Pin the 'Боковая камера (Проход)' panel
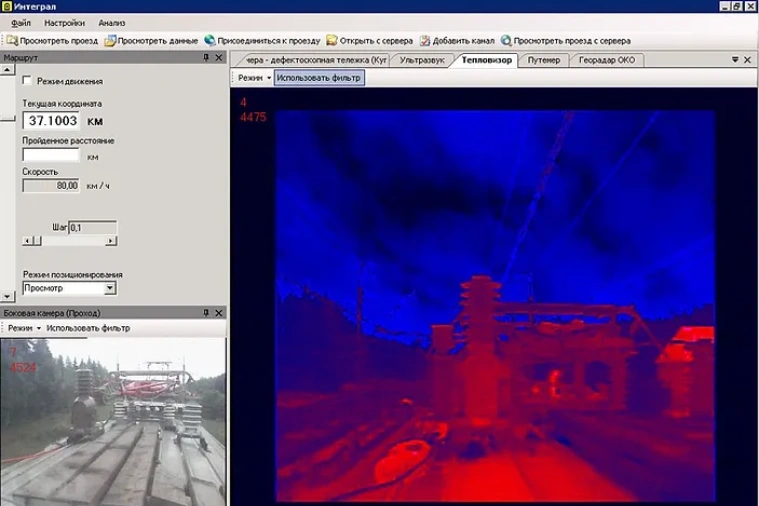The image size is (759, 506). pyautogui.click(x=206, y=313)
